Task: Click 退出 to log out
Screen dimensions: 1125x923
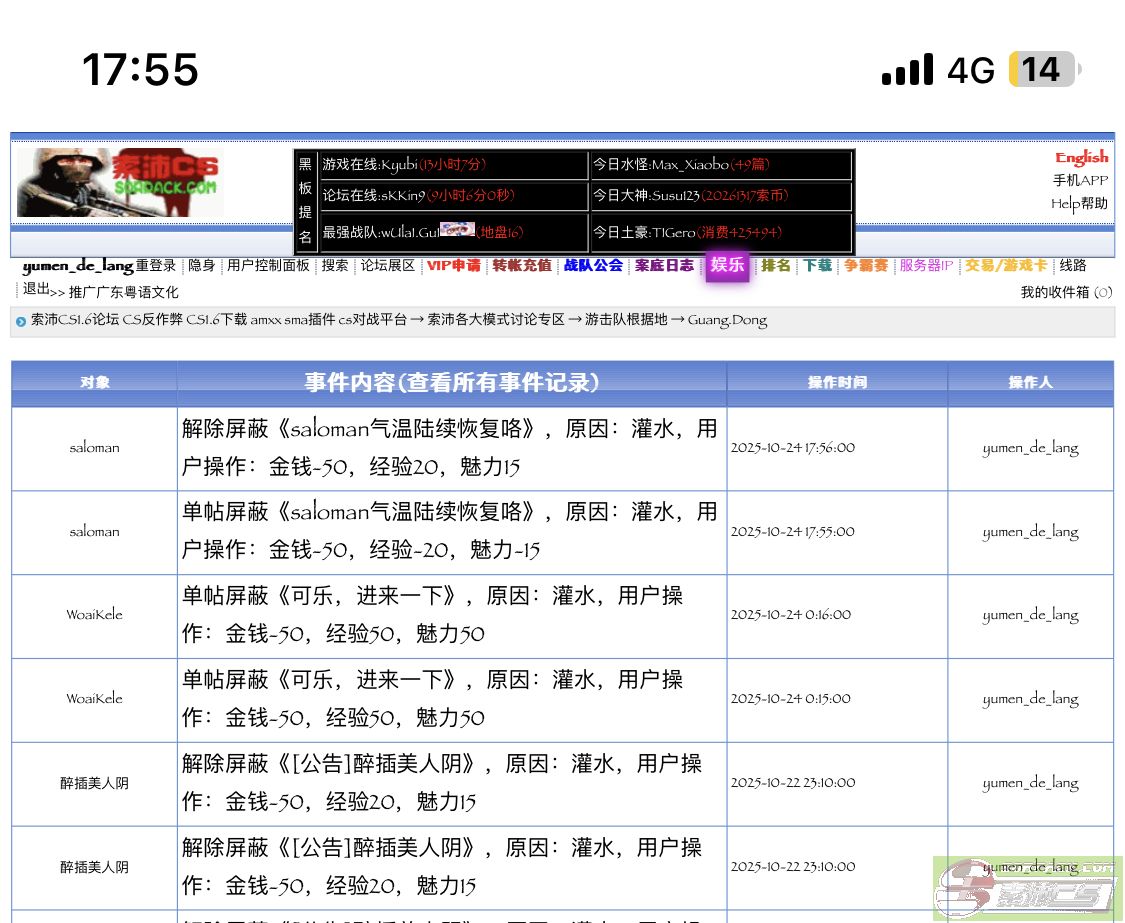Action: coord(36,288)
